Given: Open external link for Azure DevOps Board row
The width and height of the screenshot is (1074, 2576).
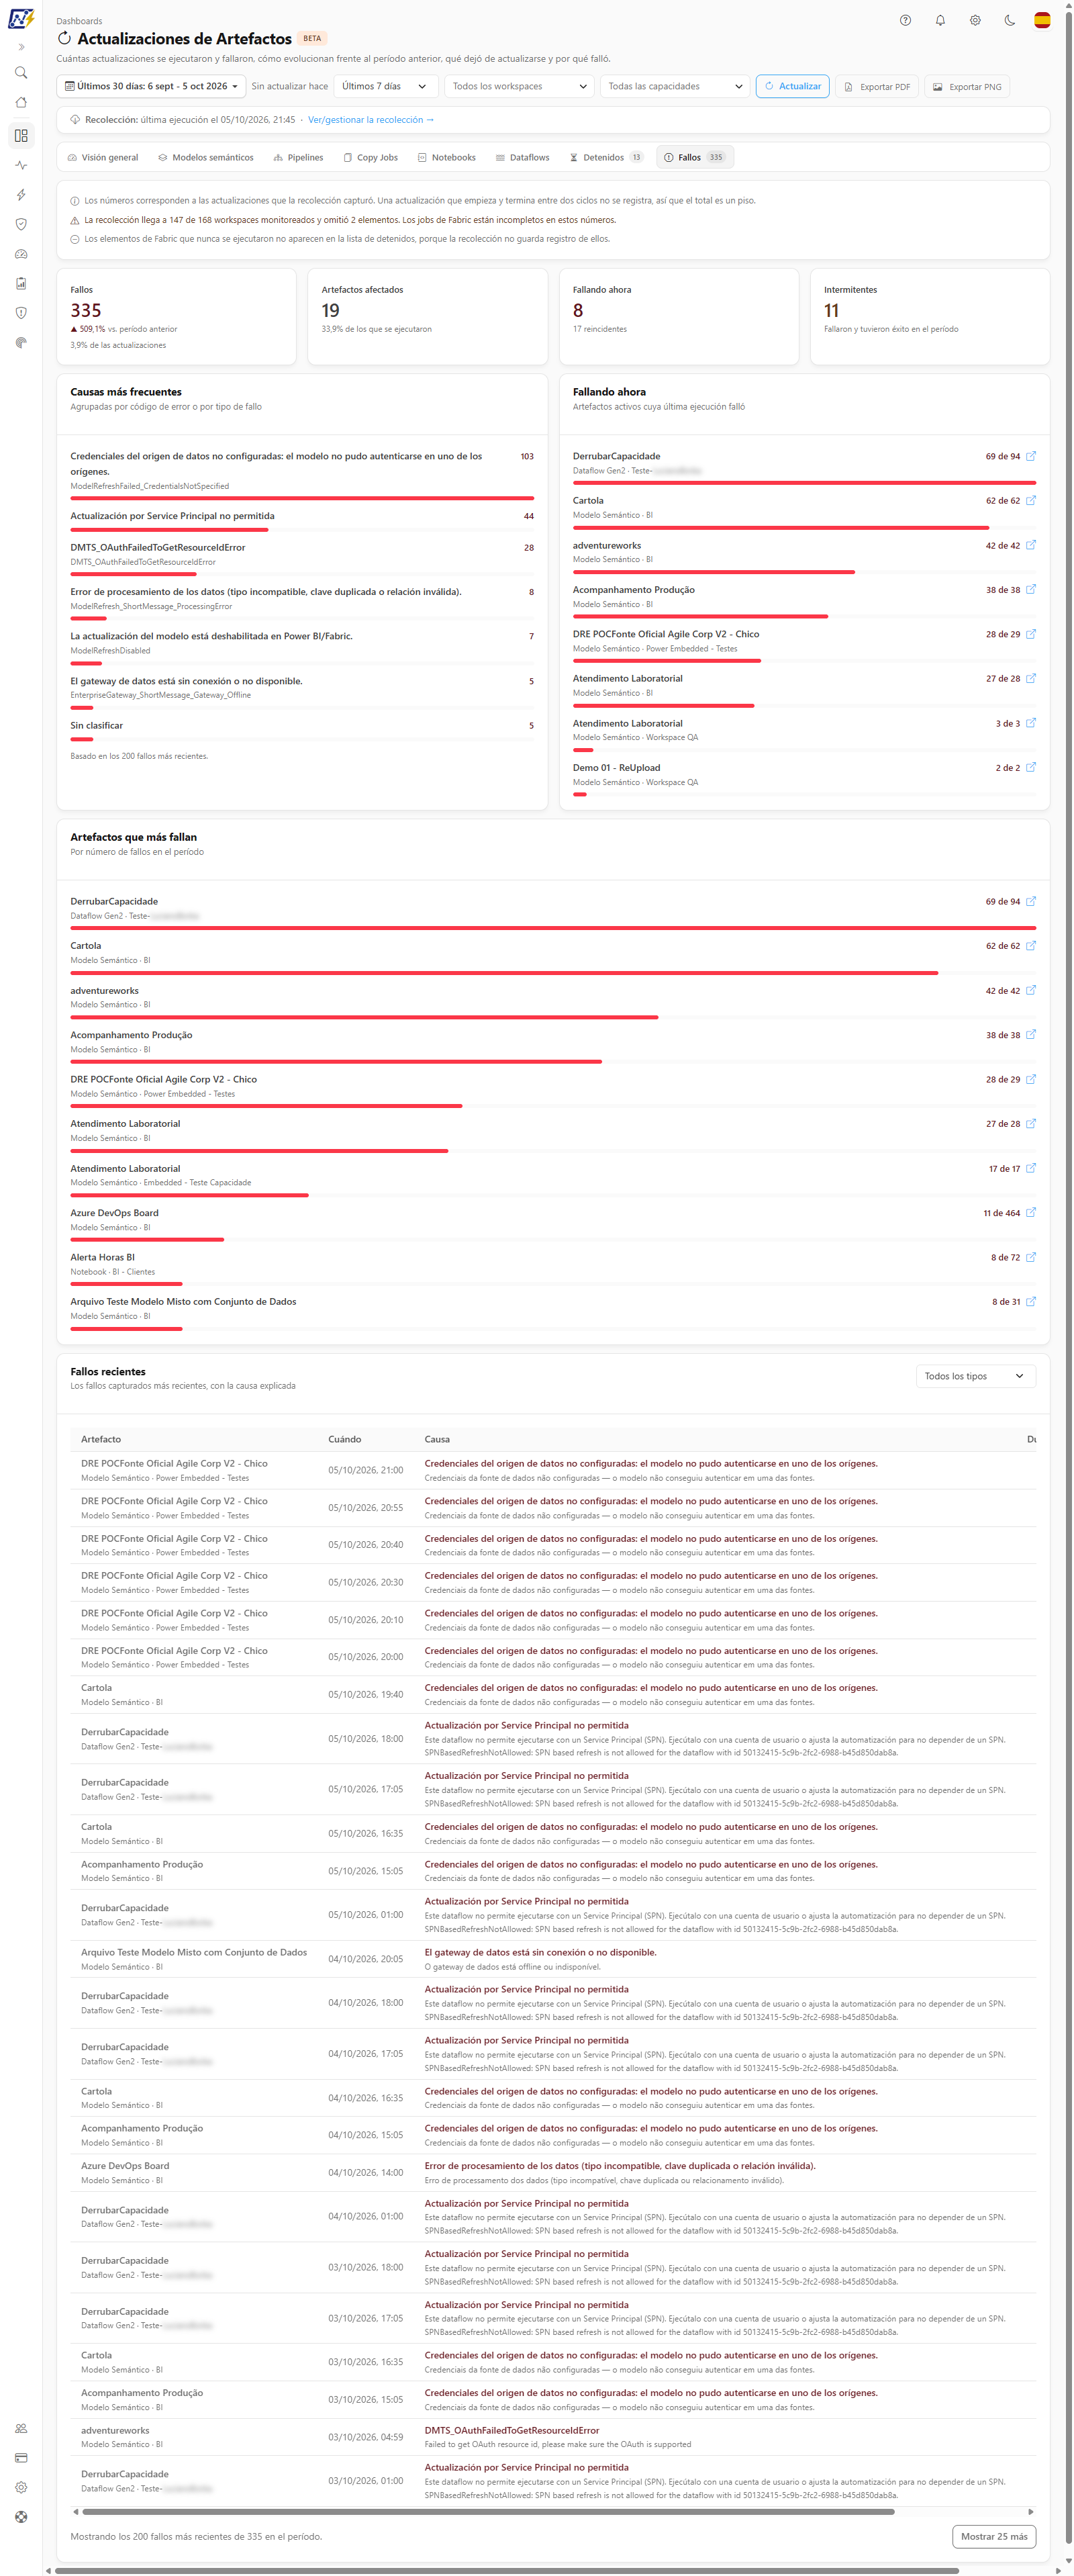Looking at the screenshot, I should coord(1031,1212).
